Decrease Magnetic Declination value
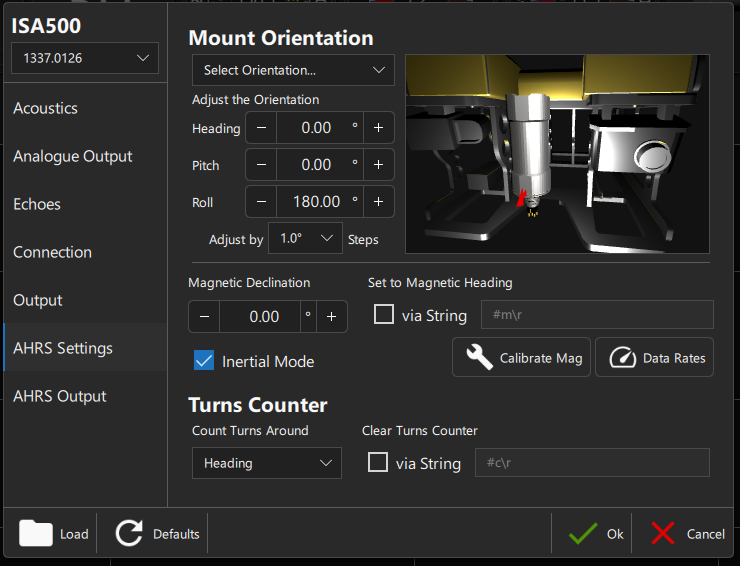The height and width of the screenshot is (566, 740). pyautogui.click(x=204, y=317)
